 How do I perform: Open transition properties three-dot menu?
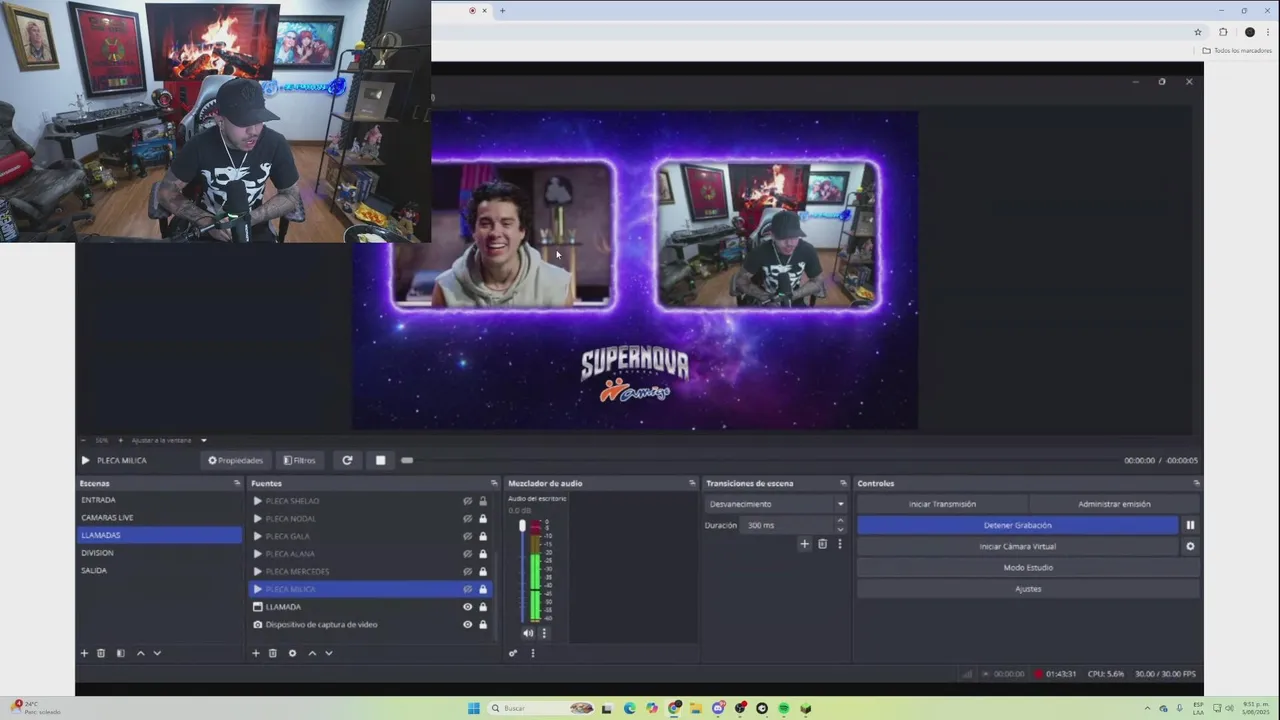pos(839,544)
